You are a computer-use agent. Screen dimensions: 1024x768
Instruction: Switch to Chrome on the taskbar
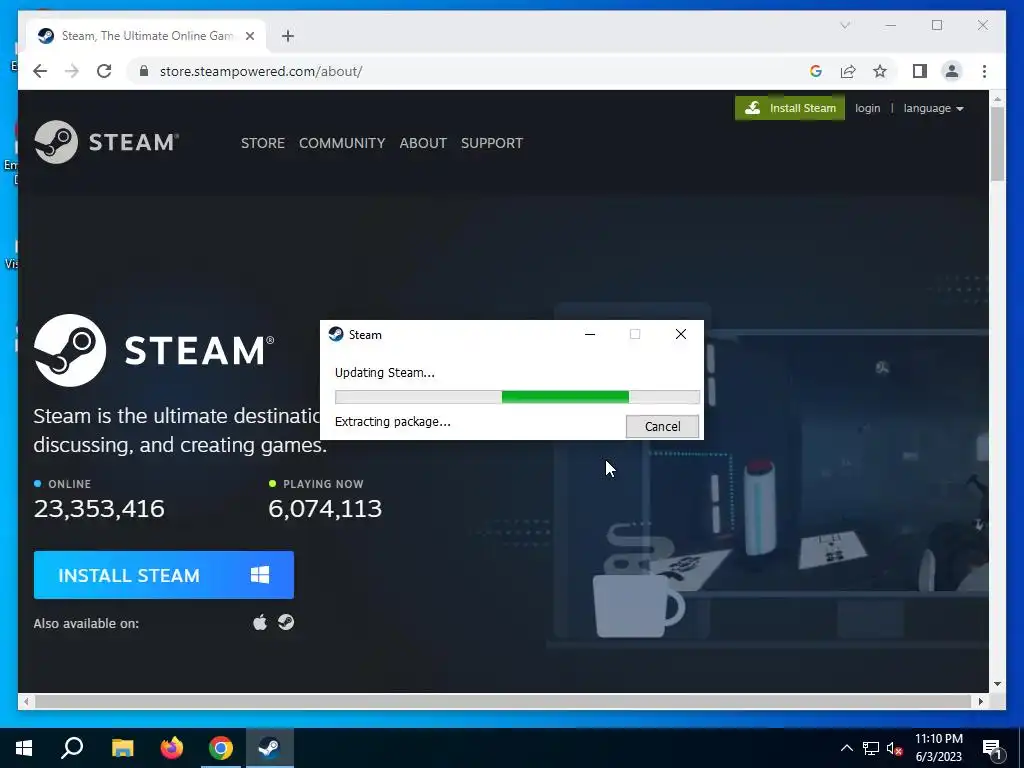[221, 747]
